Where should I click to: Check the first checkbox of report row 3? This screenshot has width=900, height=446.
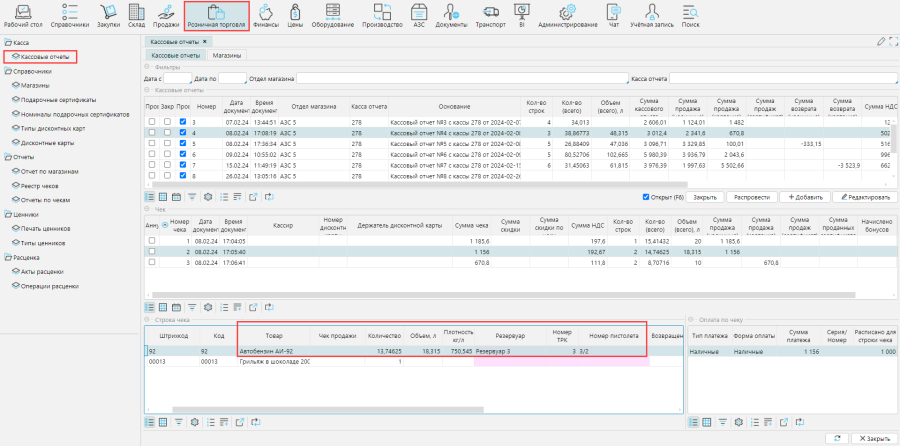click(152, 122)
